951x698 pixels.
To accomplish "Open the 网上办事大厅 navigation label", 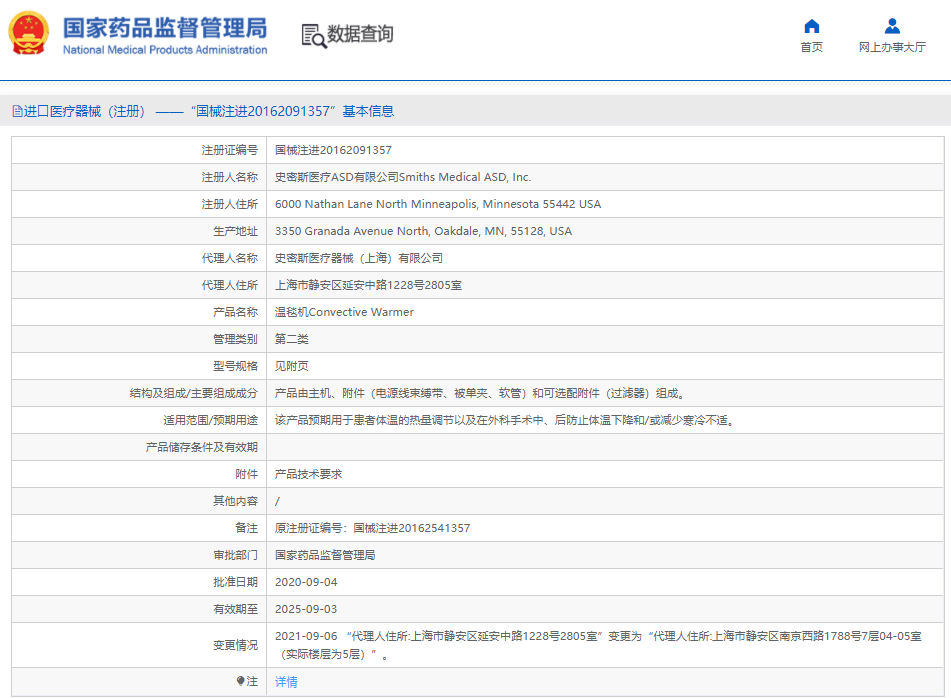I will [x=892, y=48].
